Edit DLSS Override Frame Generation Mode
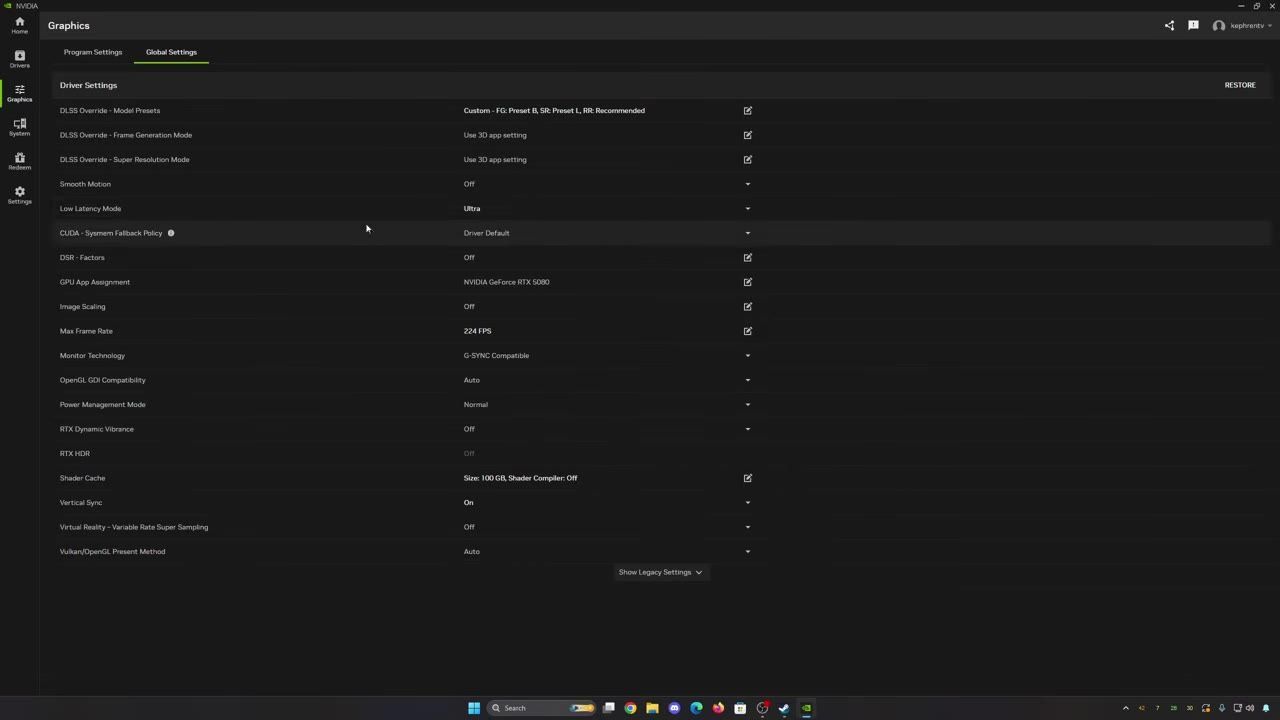The image size is (1280, 720). coord(747,135)
